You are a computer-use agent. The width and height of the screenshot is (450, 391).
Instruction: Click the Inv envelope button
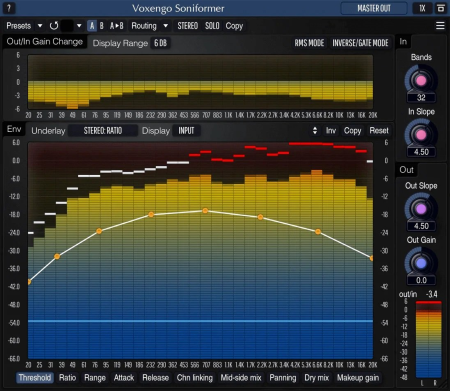331,131
